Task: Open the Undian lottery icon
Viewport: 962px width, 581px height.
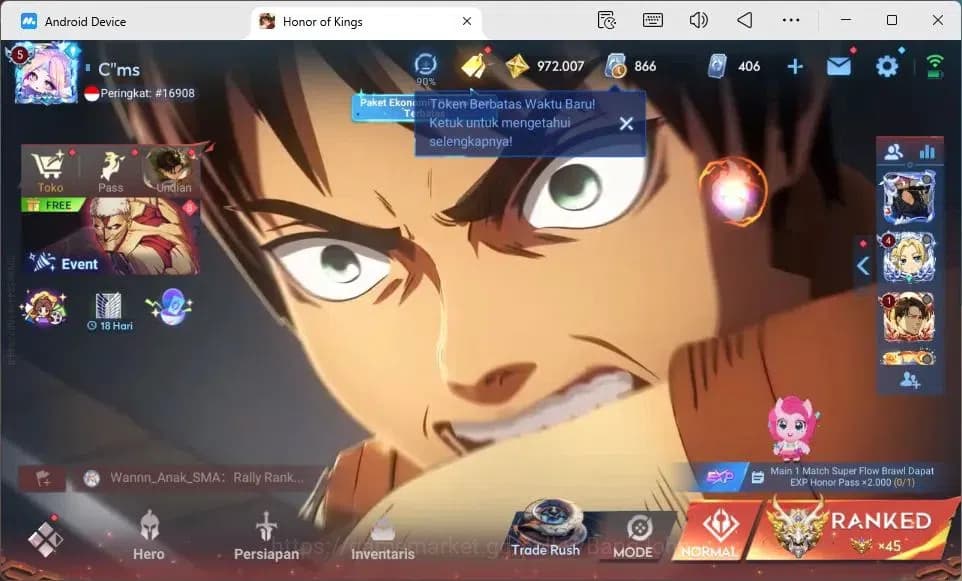Action: [x=171, y=171]
